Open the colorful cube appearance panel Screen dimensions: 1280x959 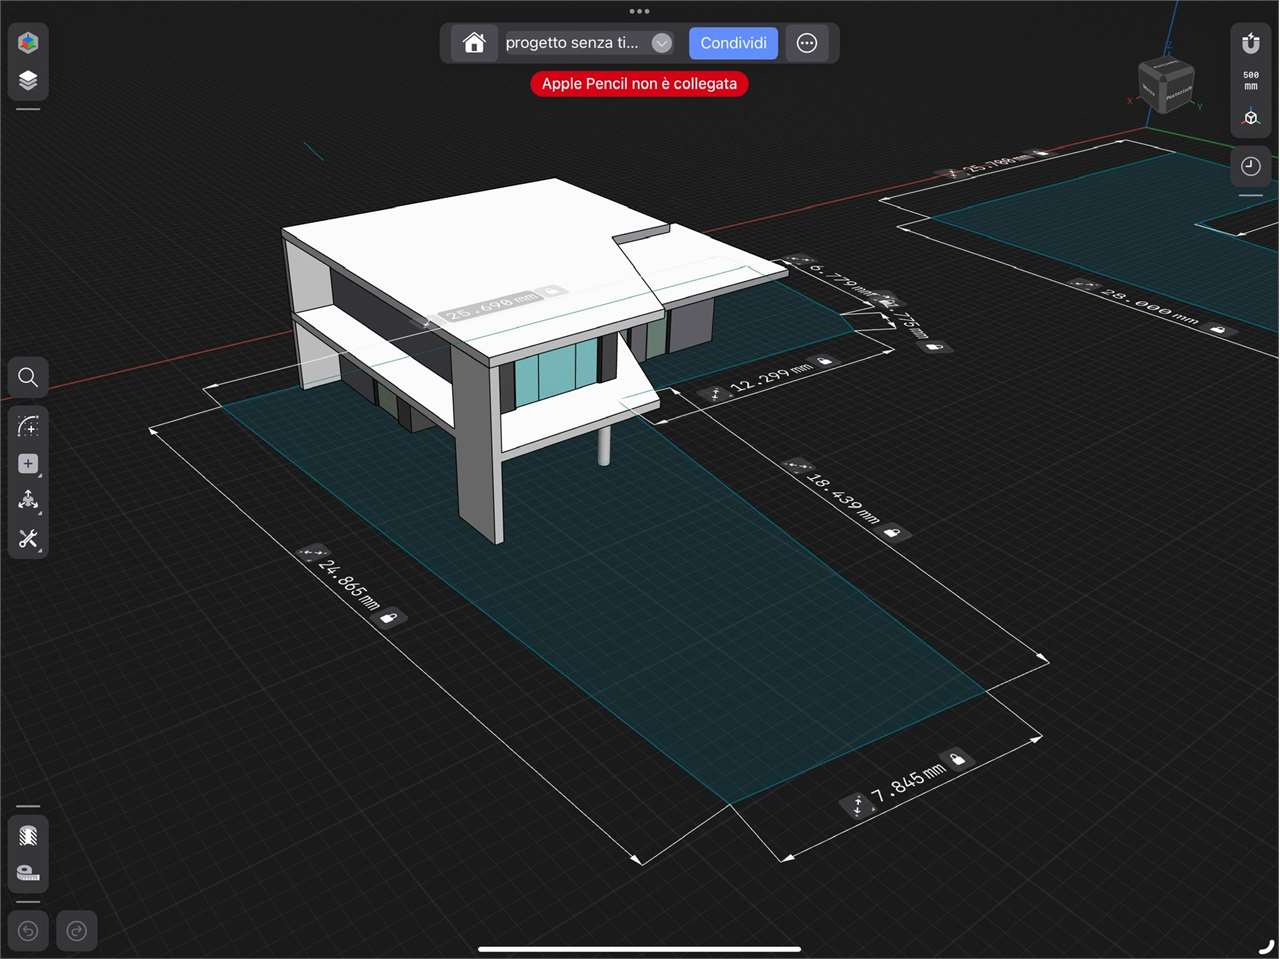pos(28,42)
